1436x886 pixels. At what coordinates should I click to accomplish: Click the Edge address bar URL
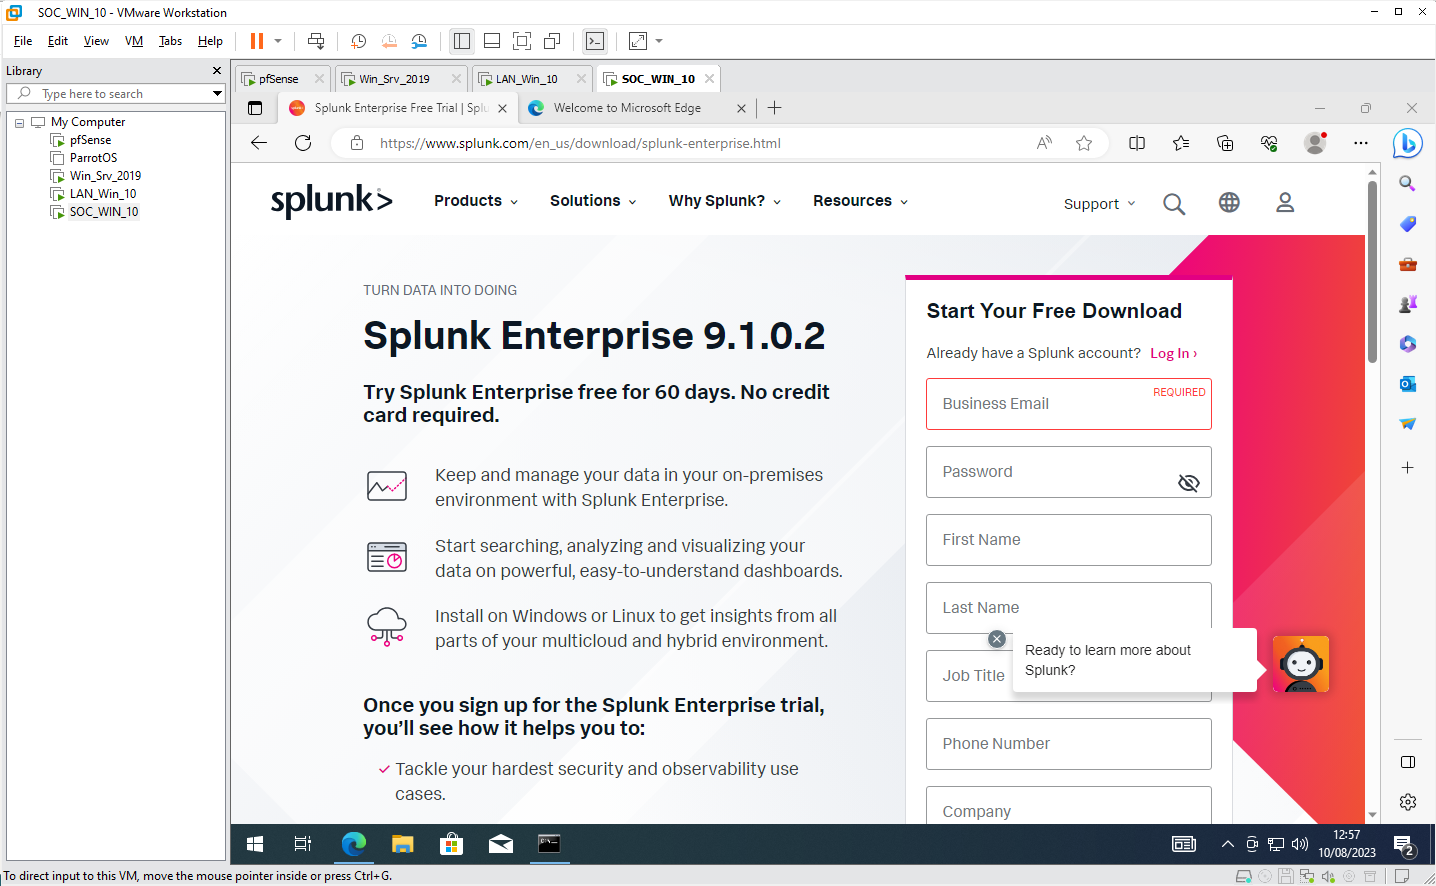580,143
